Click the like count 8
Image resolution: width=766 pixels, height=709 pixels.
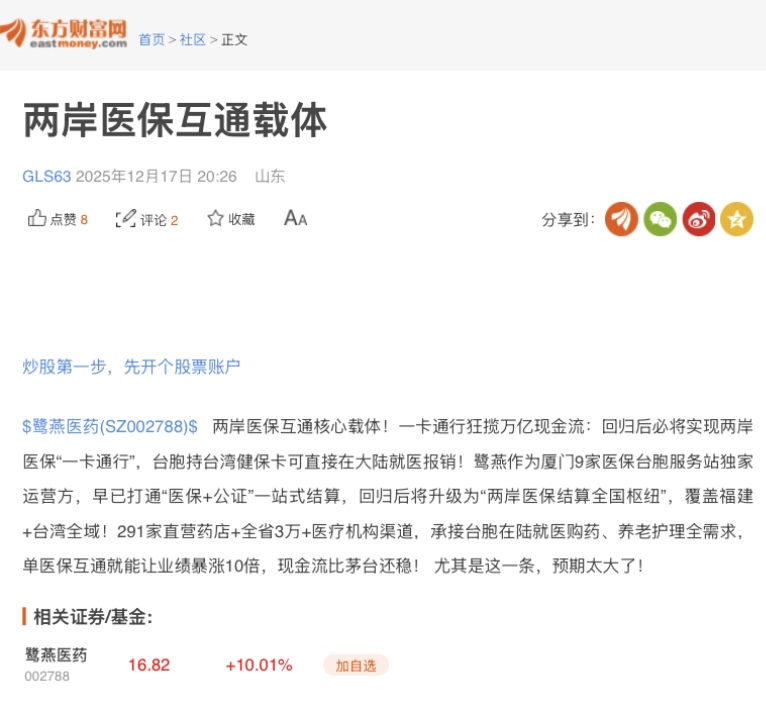[x=84, y=220]
